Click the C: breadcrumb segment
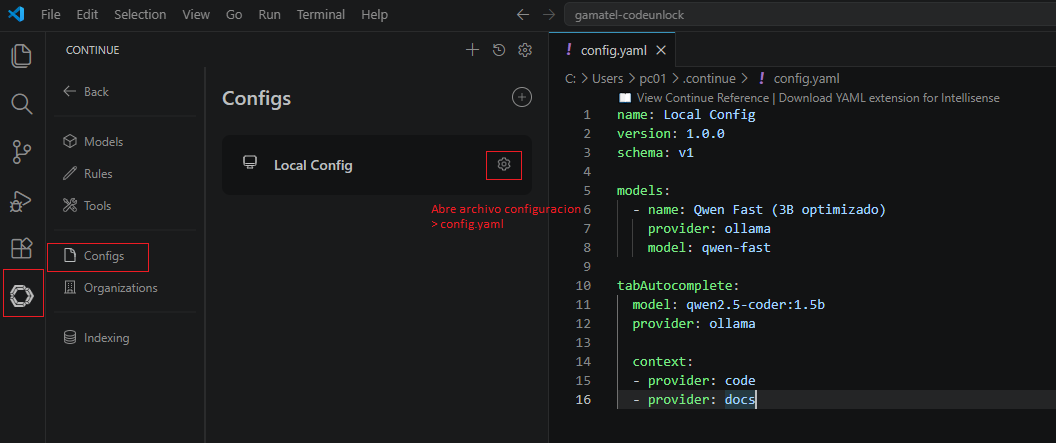 (x=570, y=78)
